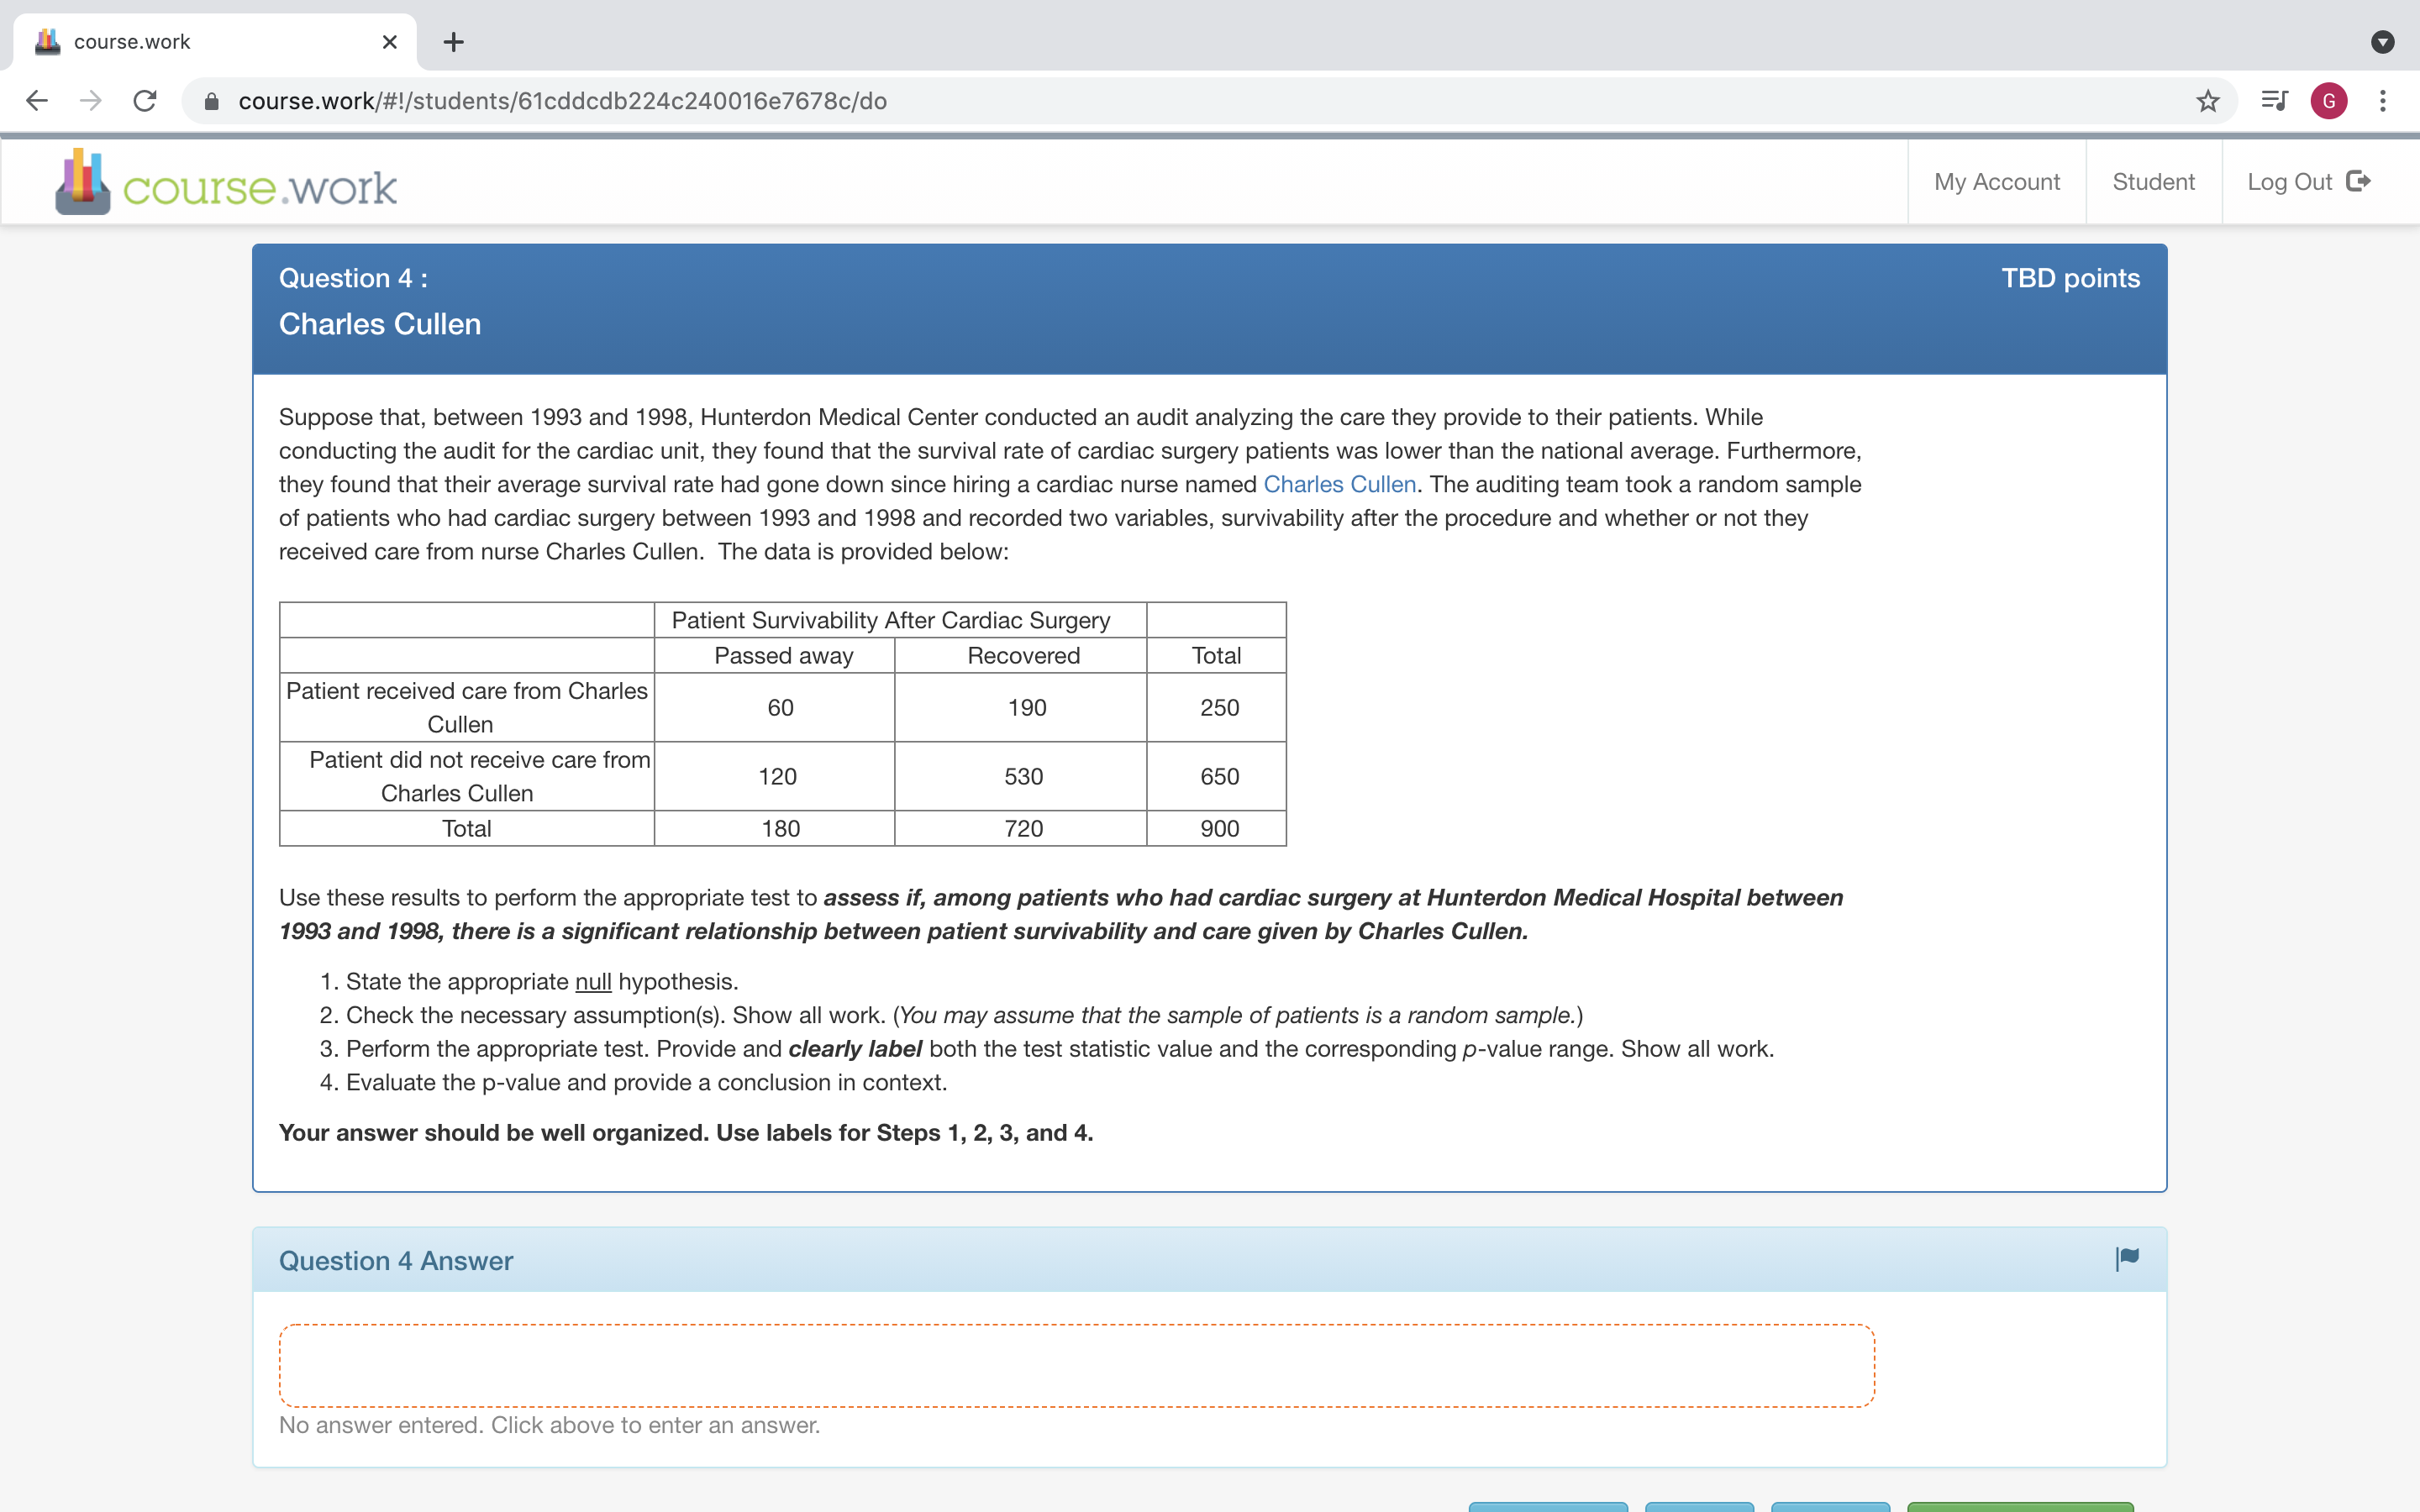Bookmark this page with the star icon
The image size is (2420, 1512).
2207,101
